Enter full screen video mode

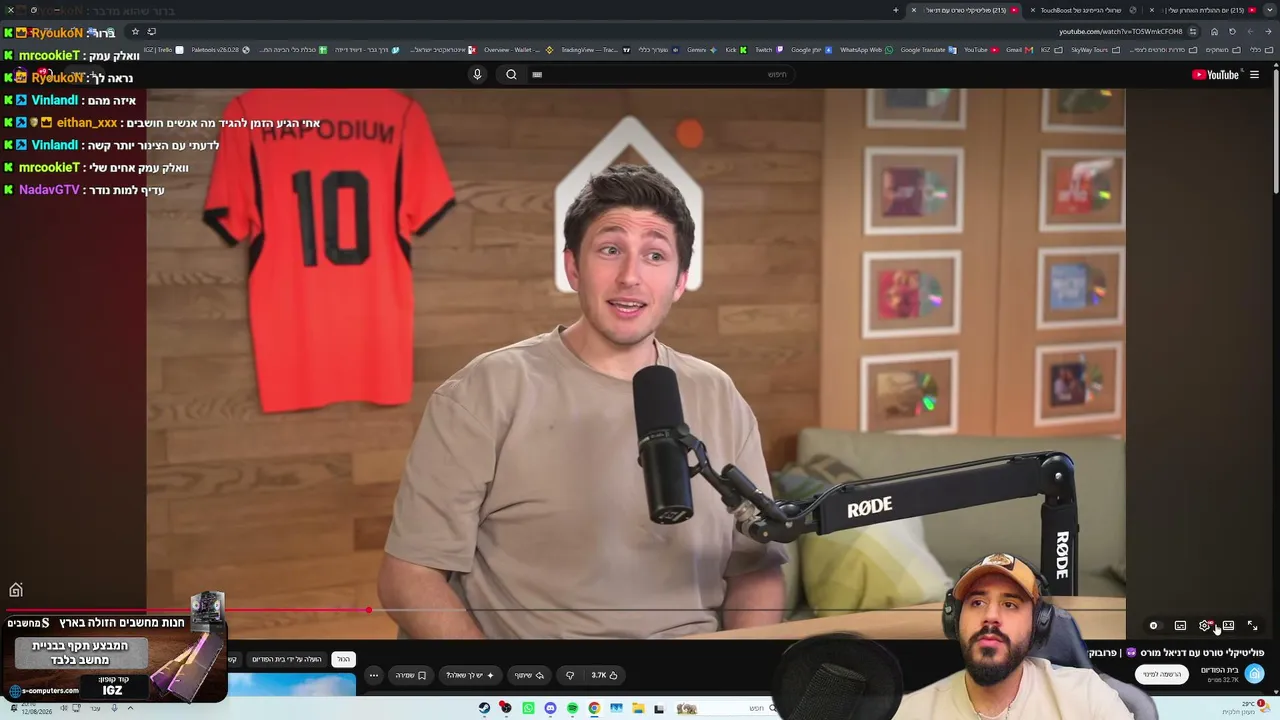pos(1252,625)
